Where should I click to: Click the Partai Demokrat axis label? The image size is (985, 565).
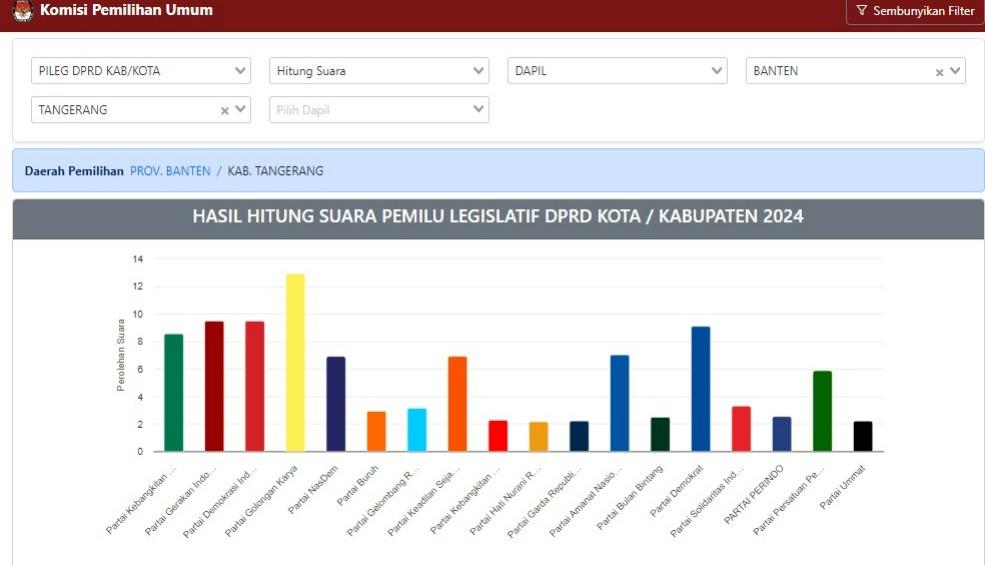[x=677, y=491]
